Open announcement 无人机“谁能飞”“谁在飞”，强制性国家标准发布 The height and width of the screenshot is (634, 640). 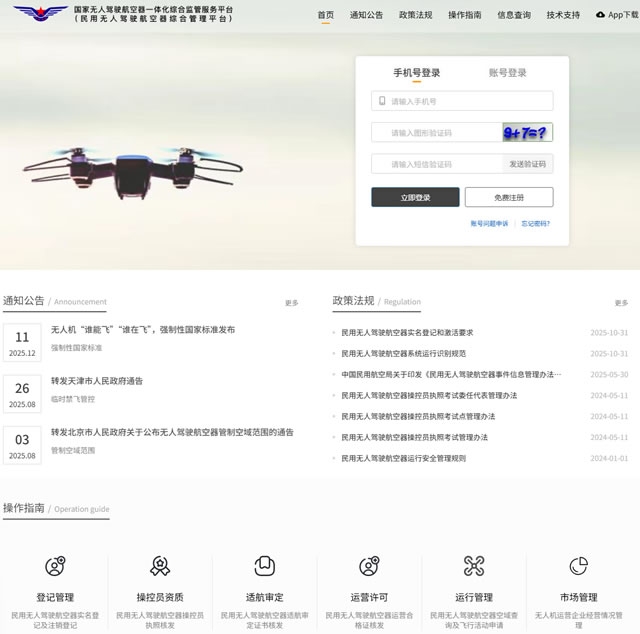click(143, 329)
